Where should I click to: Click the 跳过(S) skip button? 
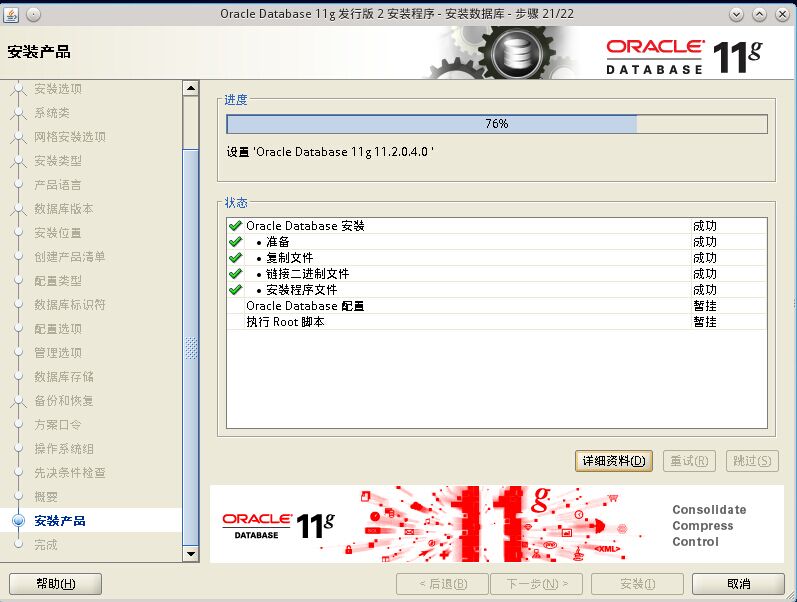coord(752,461)
